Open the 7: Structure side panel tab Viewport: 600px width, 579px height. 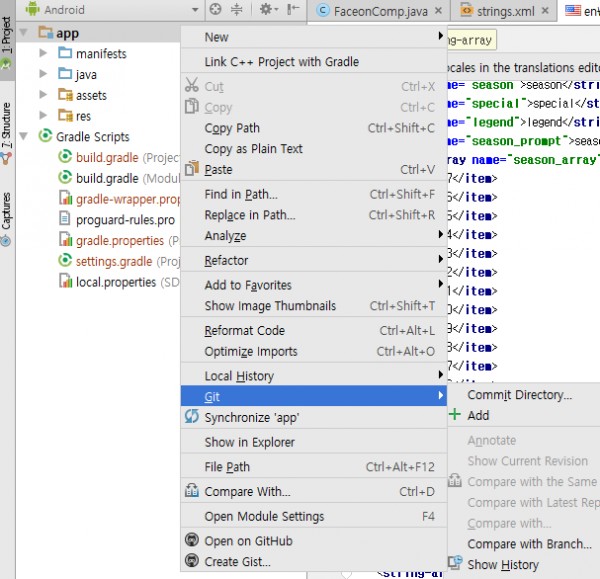pyautogui.click(x=7, y=134)
